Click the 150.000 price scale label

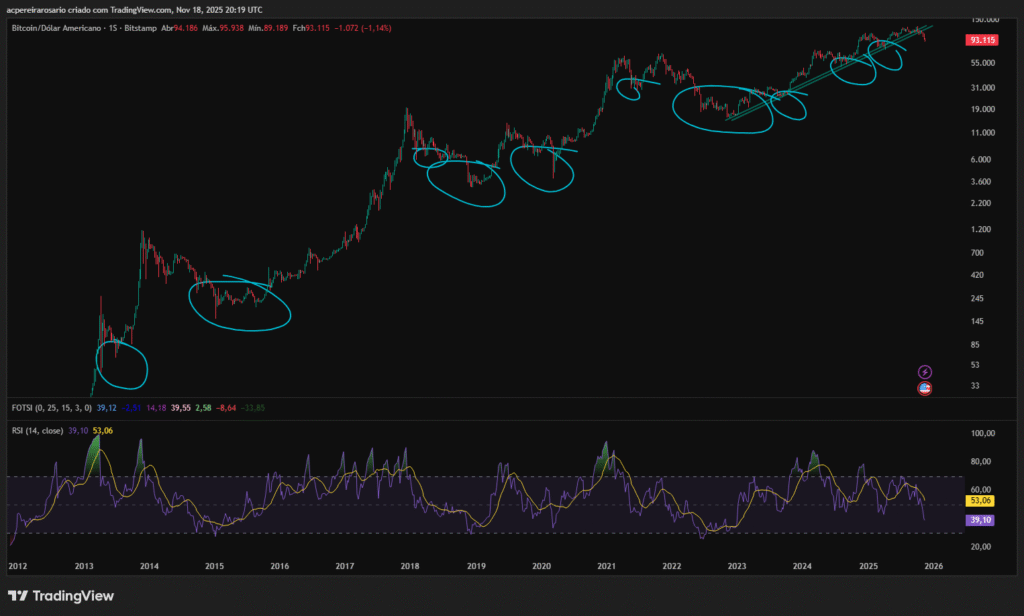[x=985, y=19]
